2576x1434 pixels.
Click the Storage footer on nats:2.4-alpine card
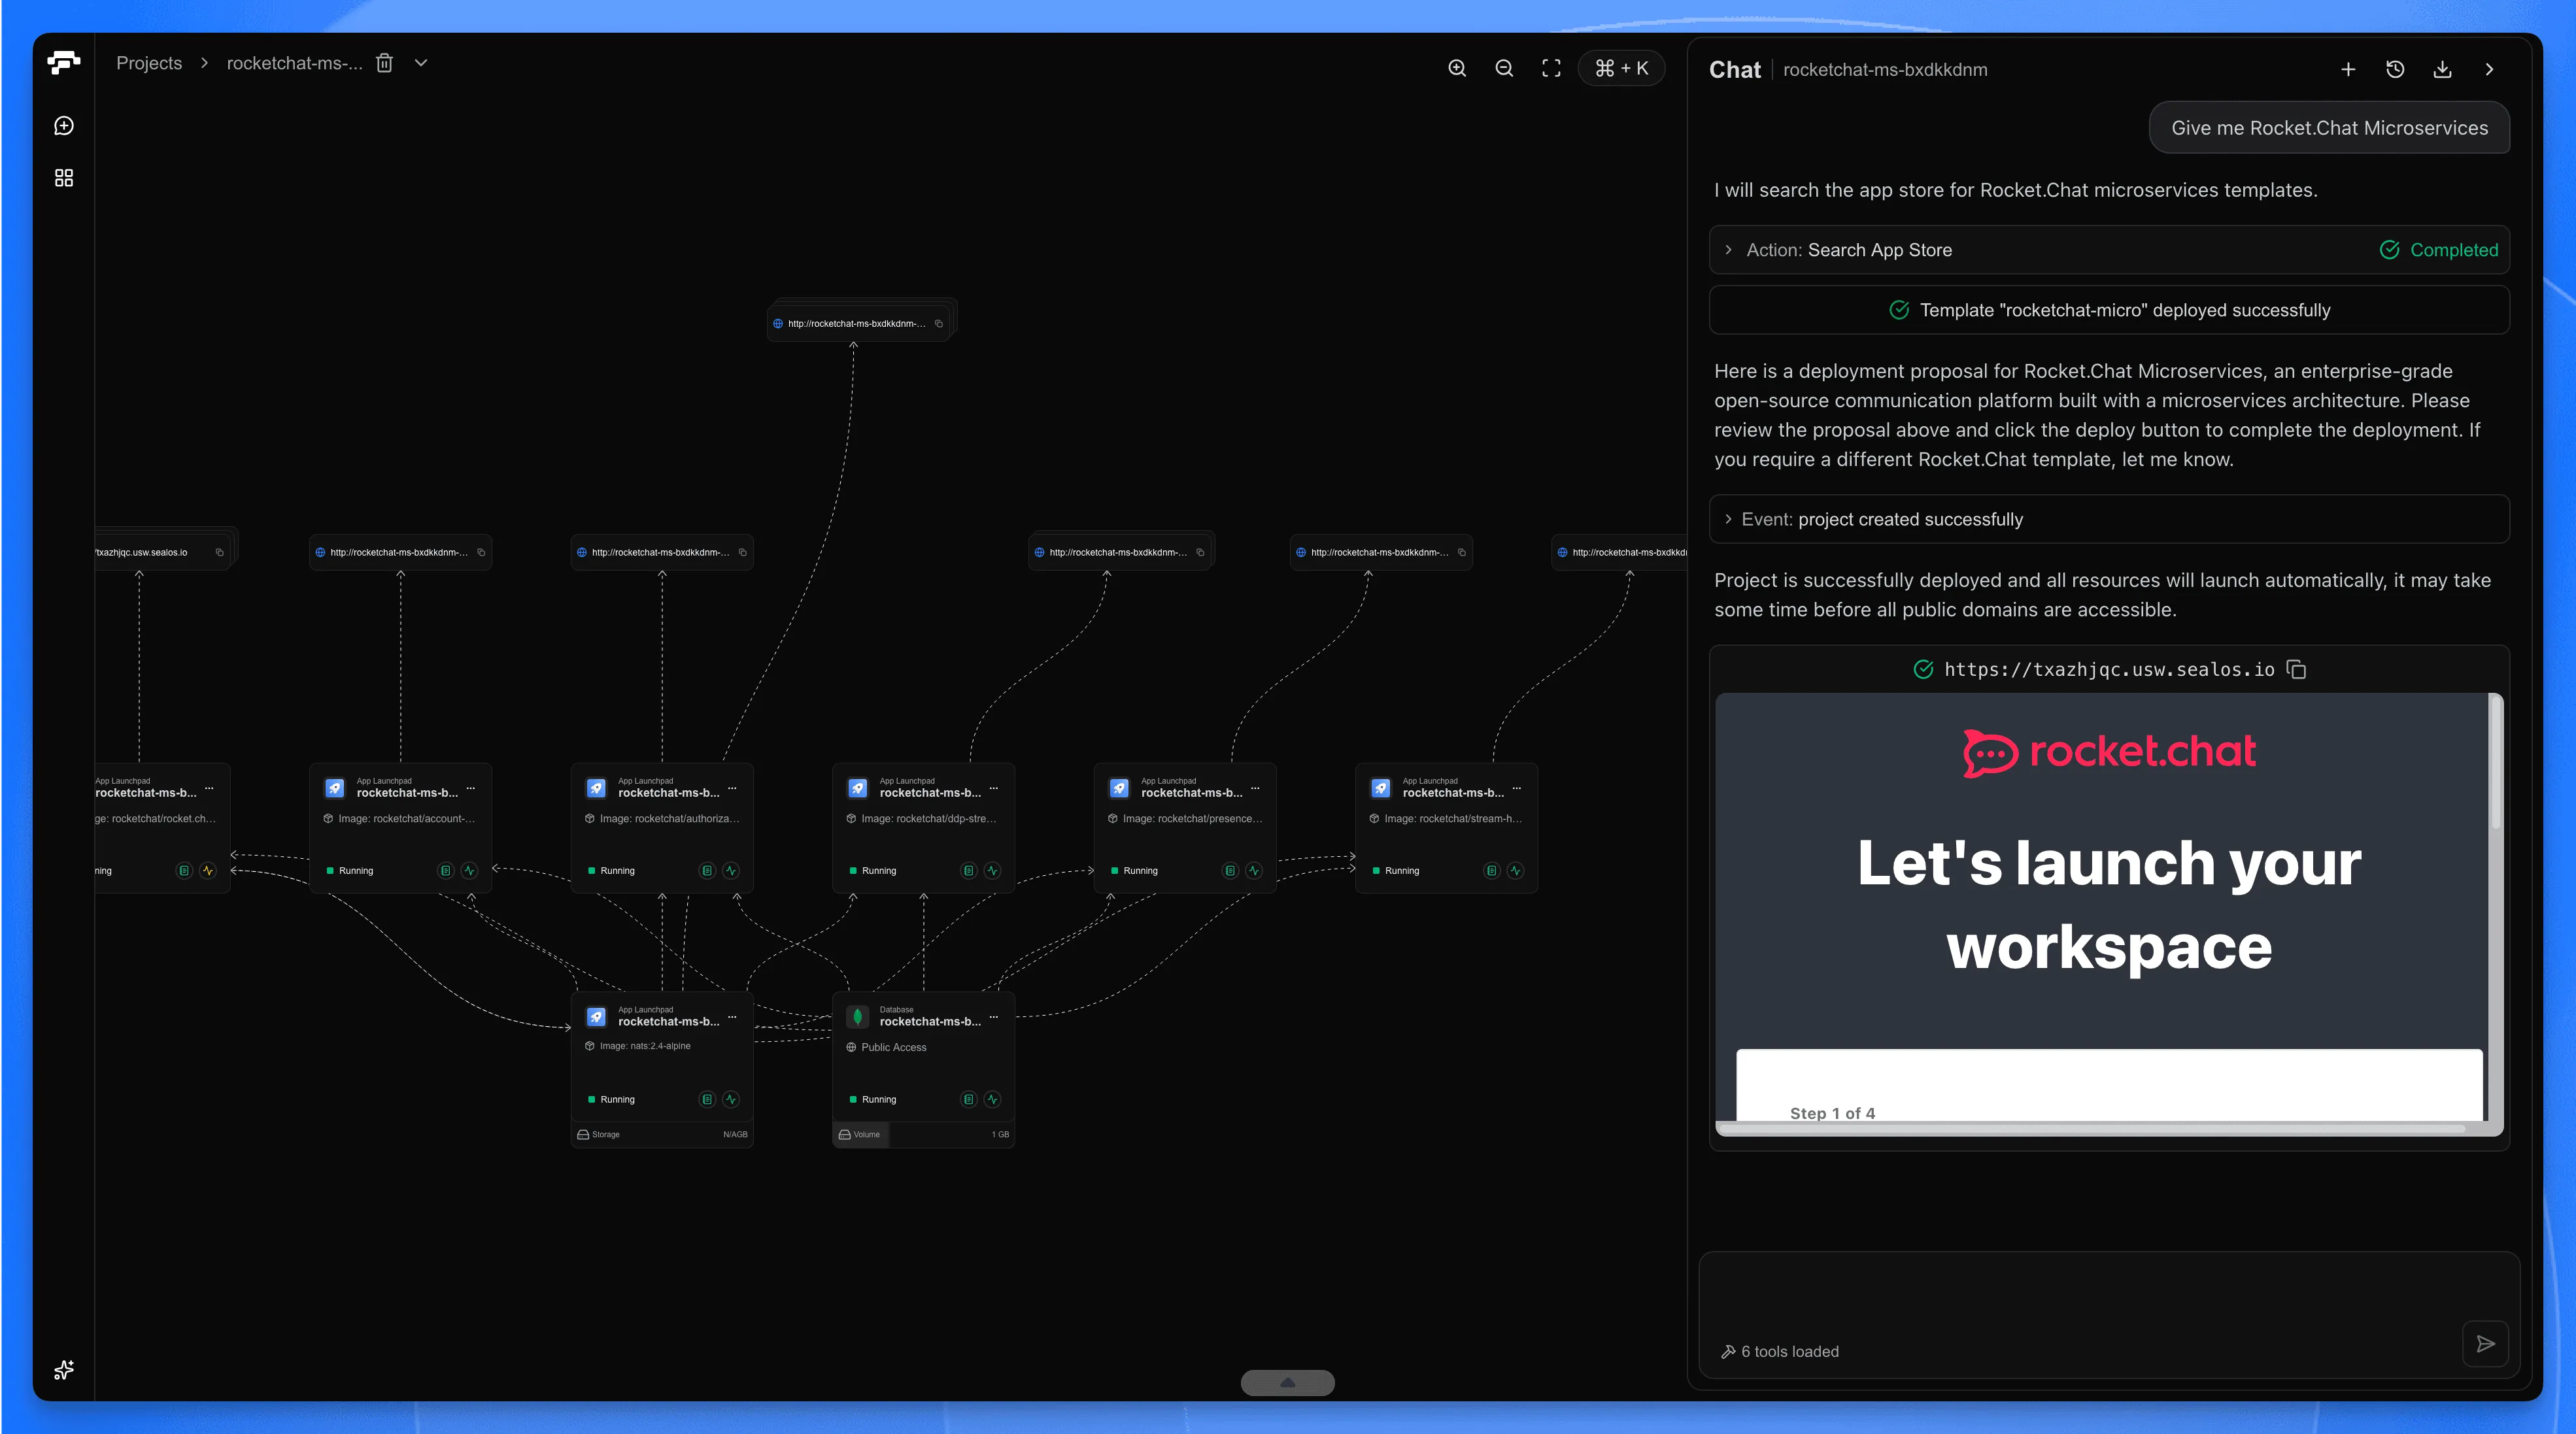coord(662,1135)
